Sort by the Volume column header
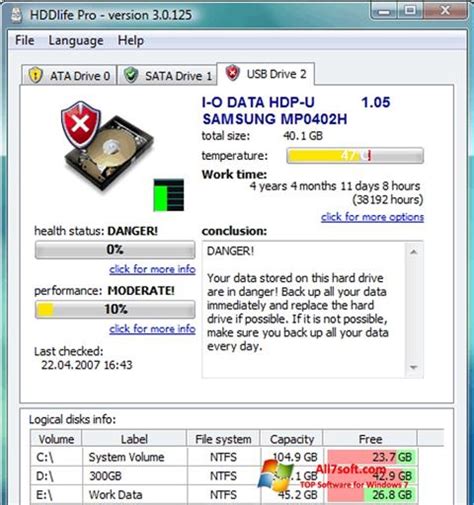The width and height of the screenshot is (474, 505). [56, 439]
